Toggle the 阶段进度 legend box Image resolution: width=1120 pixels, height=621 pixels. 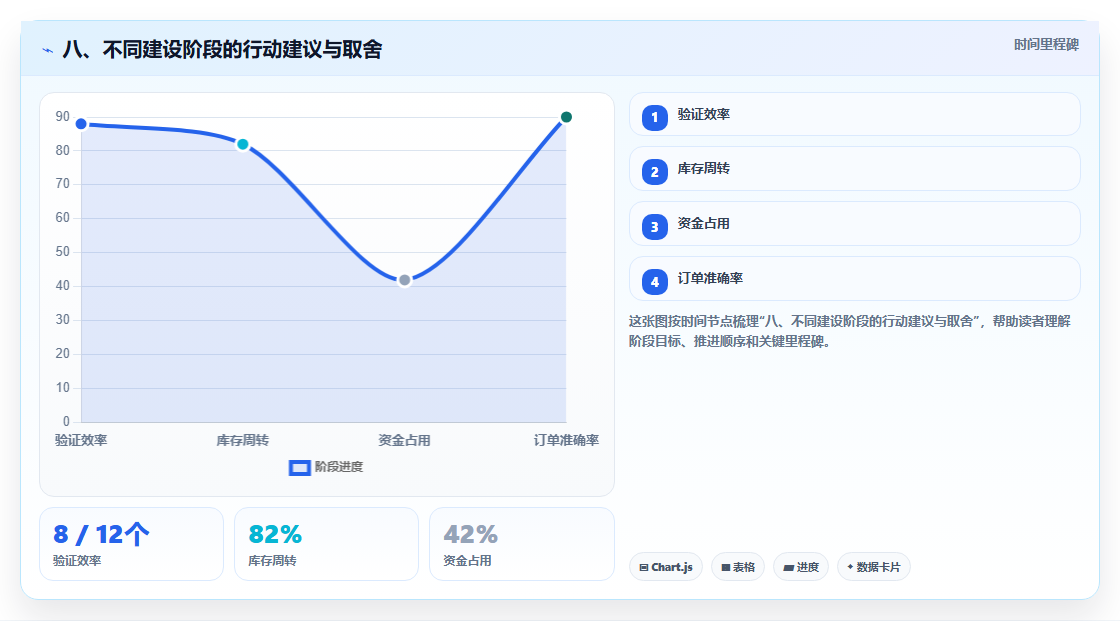click(x=299, y=468)
